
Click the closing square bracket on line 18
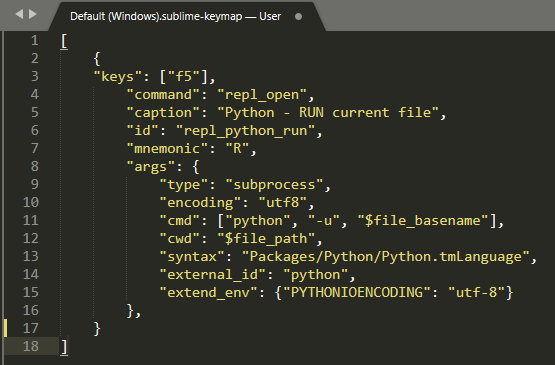point(64,347)
